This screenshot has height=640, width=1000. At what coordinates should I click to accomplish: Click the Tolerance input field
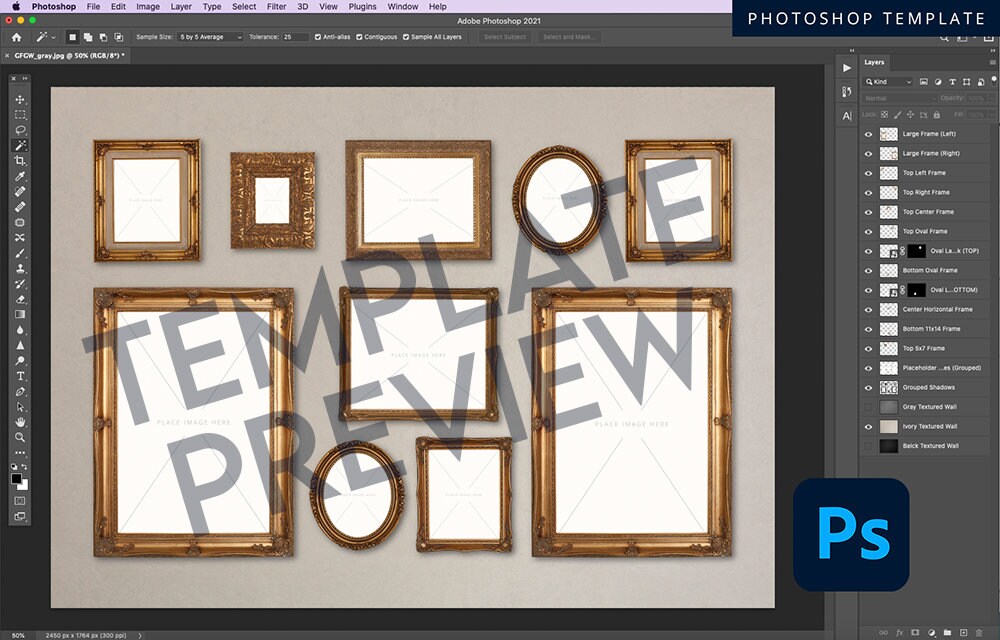pyautogui.click(x=296, y=37)
